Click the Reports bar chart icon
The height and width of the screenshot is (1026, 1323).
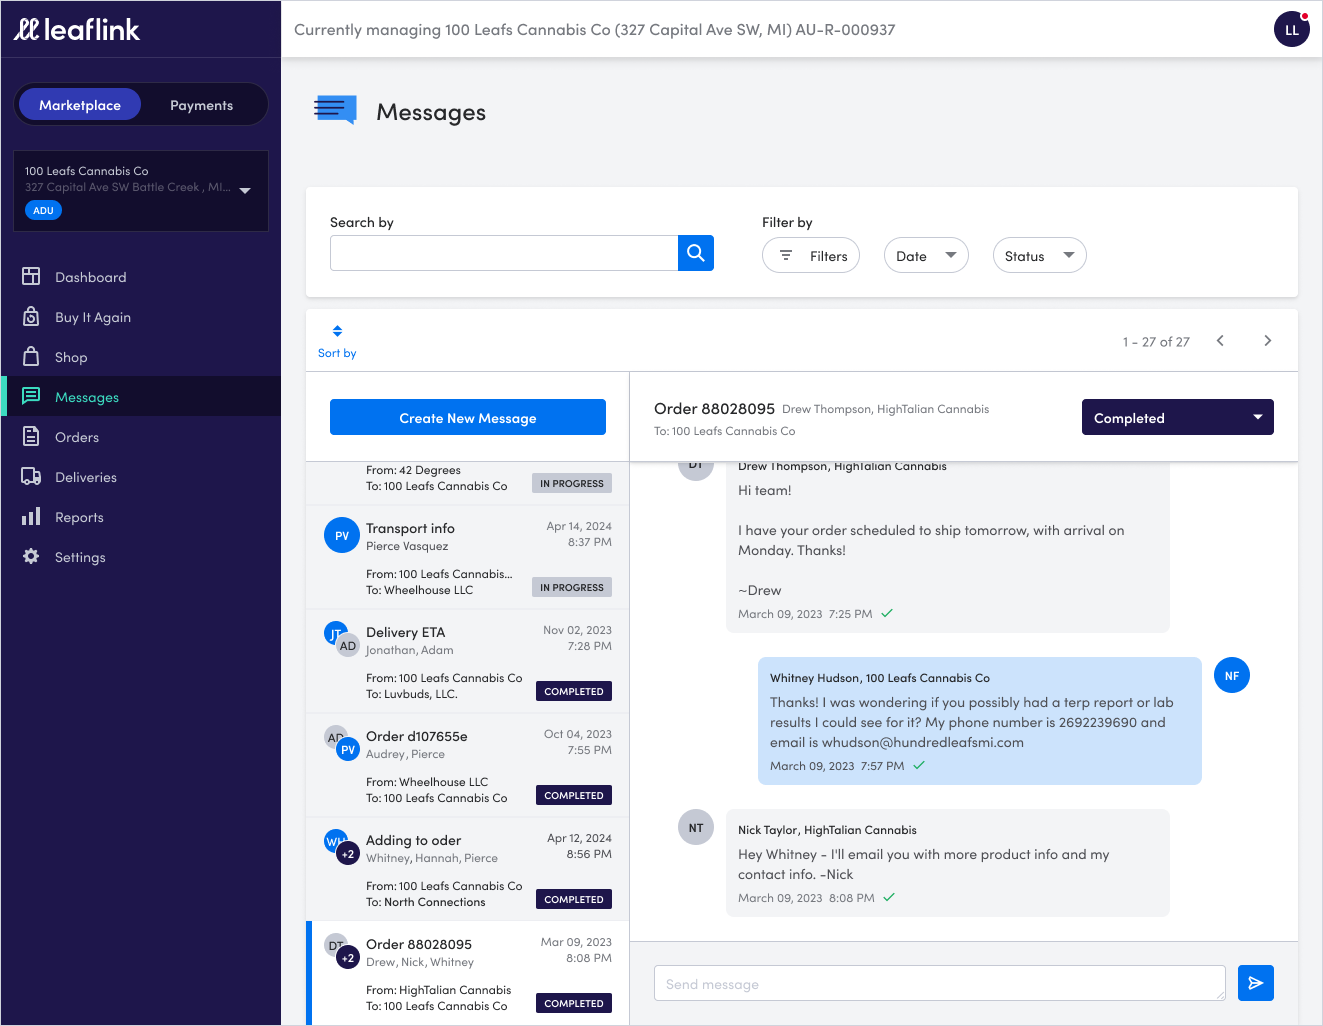tap(31, 516)
